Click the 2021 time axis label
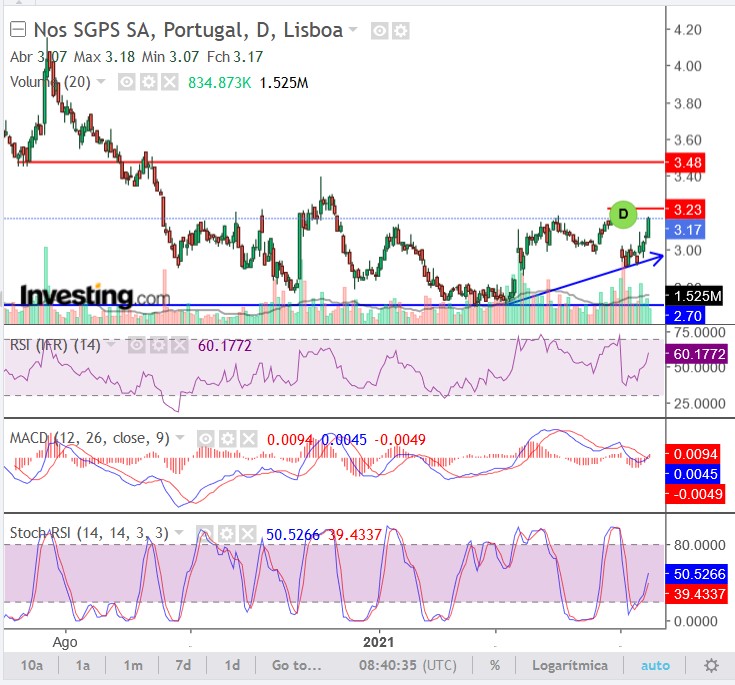The image size is (735, 685). (378, 642)
